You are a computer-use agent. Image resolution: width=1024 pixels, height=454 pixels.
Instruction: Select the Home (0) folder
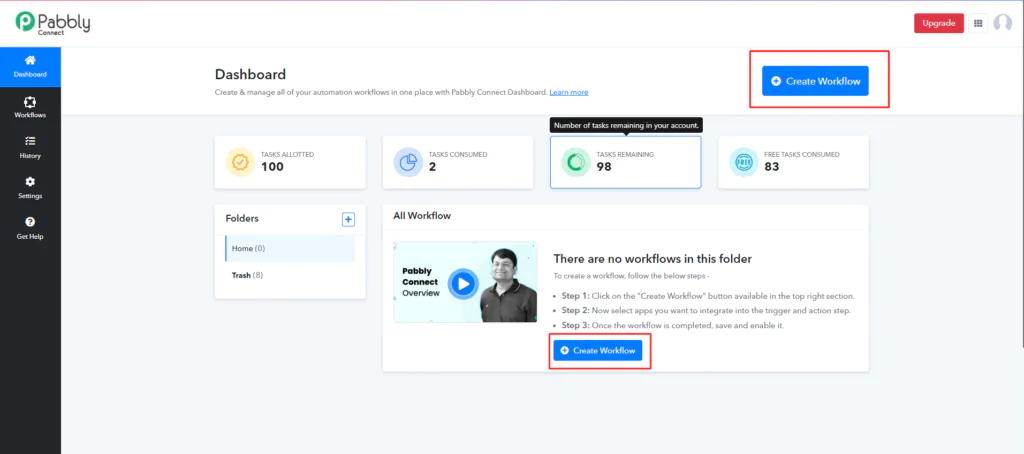pyautogui.click(x=290, y=248)
